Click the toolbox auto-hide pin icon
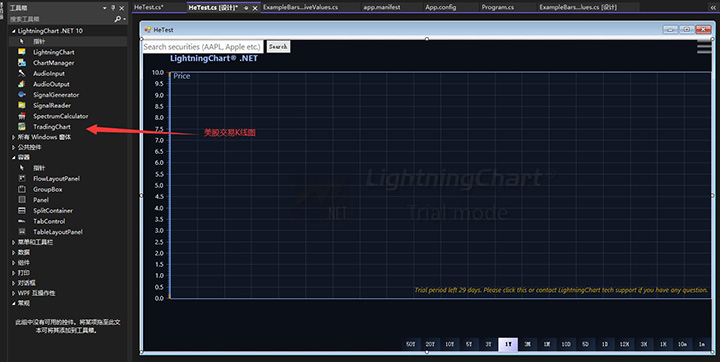Viewport: 720px width, 362px height. (x=113, y=8)
